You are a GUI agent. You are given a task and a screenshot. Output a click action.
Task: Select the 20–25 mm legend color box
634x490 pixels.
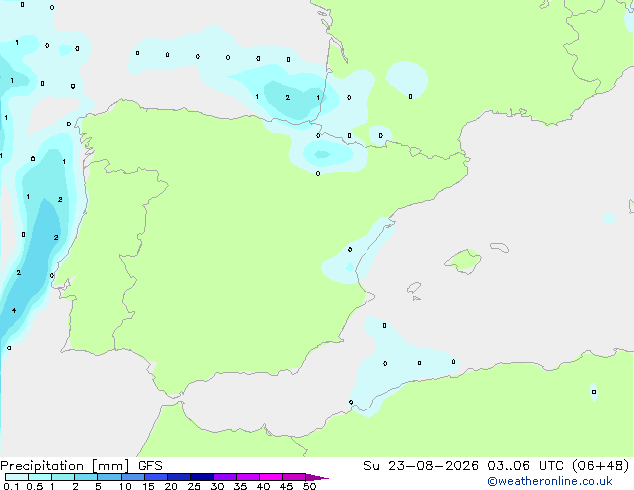pyautogui.click(x=179, y=477)
